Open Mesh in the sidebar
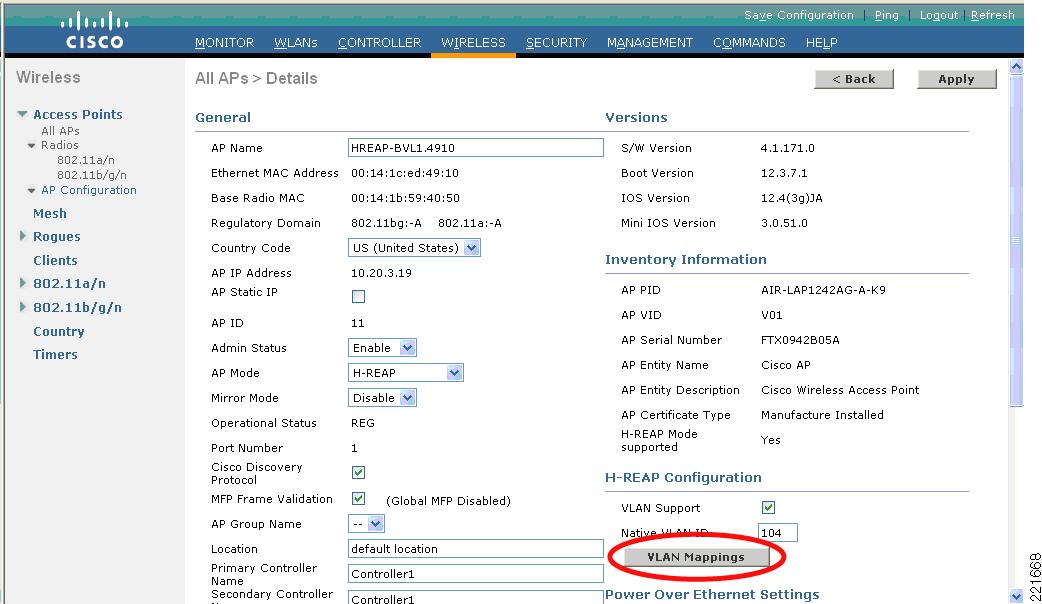The image size is (1042, 604). tap(50, 213)
